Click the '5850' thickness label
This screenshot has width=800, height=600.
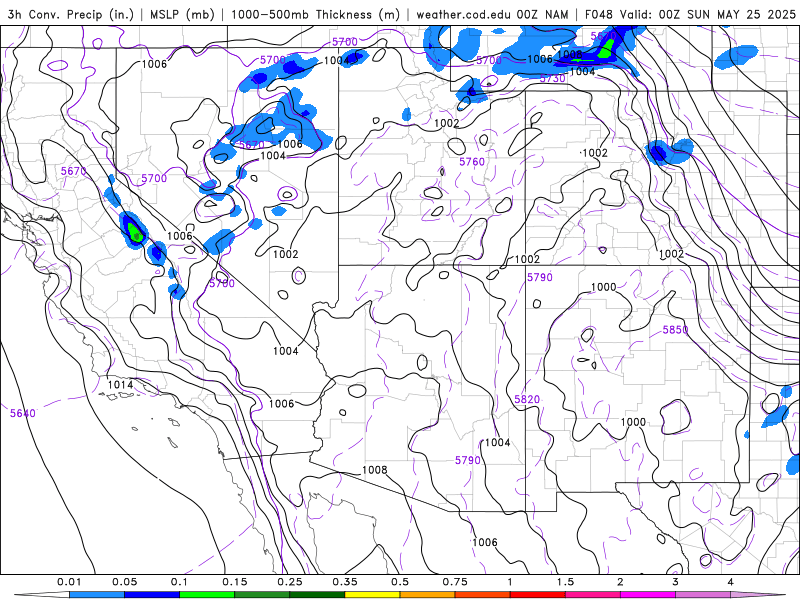[x=676, y=330]
